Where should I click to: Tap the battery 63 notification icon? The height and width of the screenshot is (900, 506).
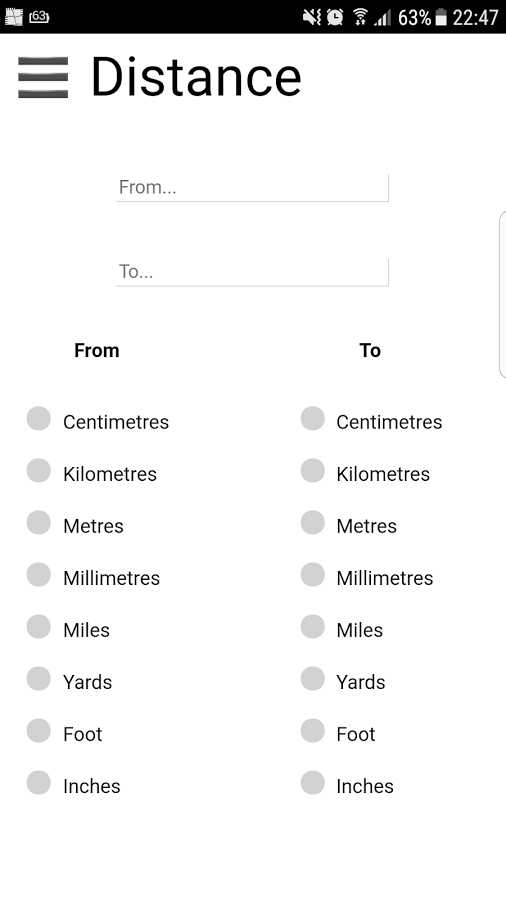pyautogui.click(x=39, y=17)
